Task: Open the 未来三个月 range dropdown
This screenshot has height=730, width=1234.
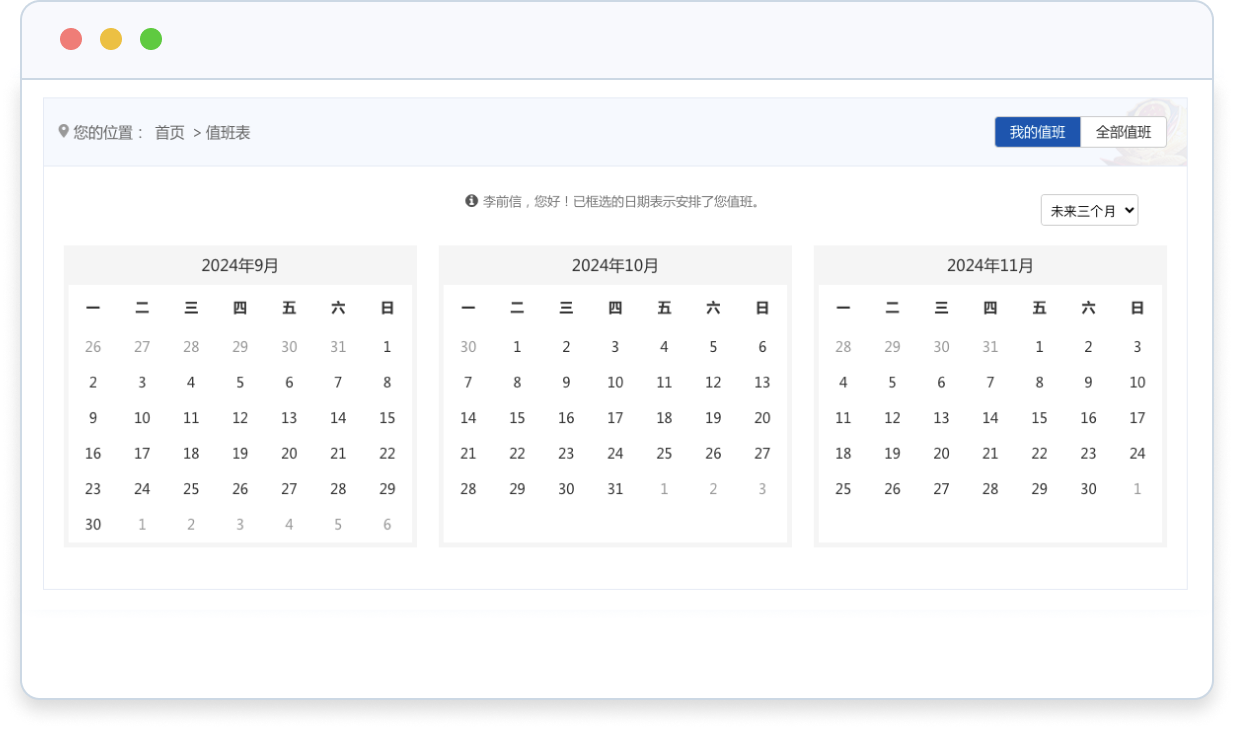Action: click(x=1089, y=210)
